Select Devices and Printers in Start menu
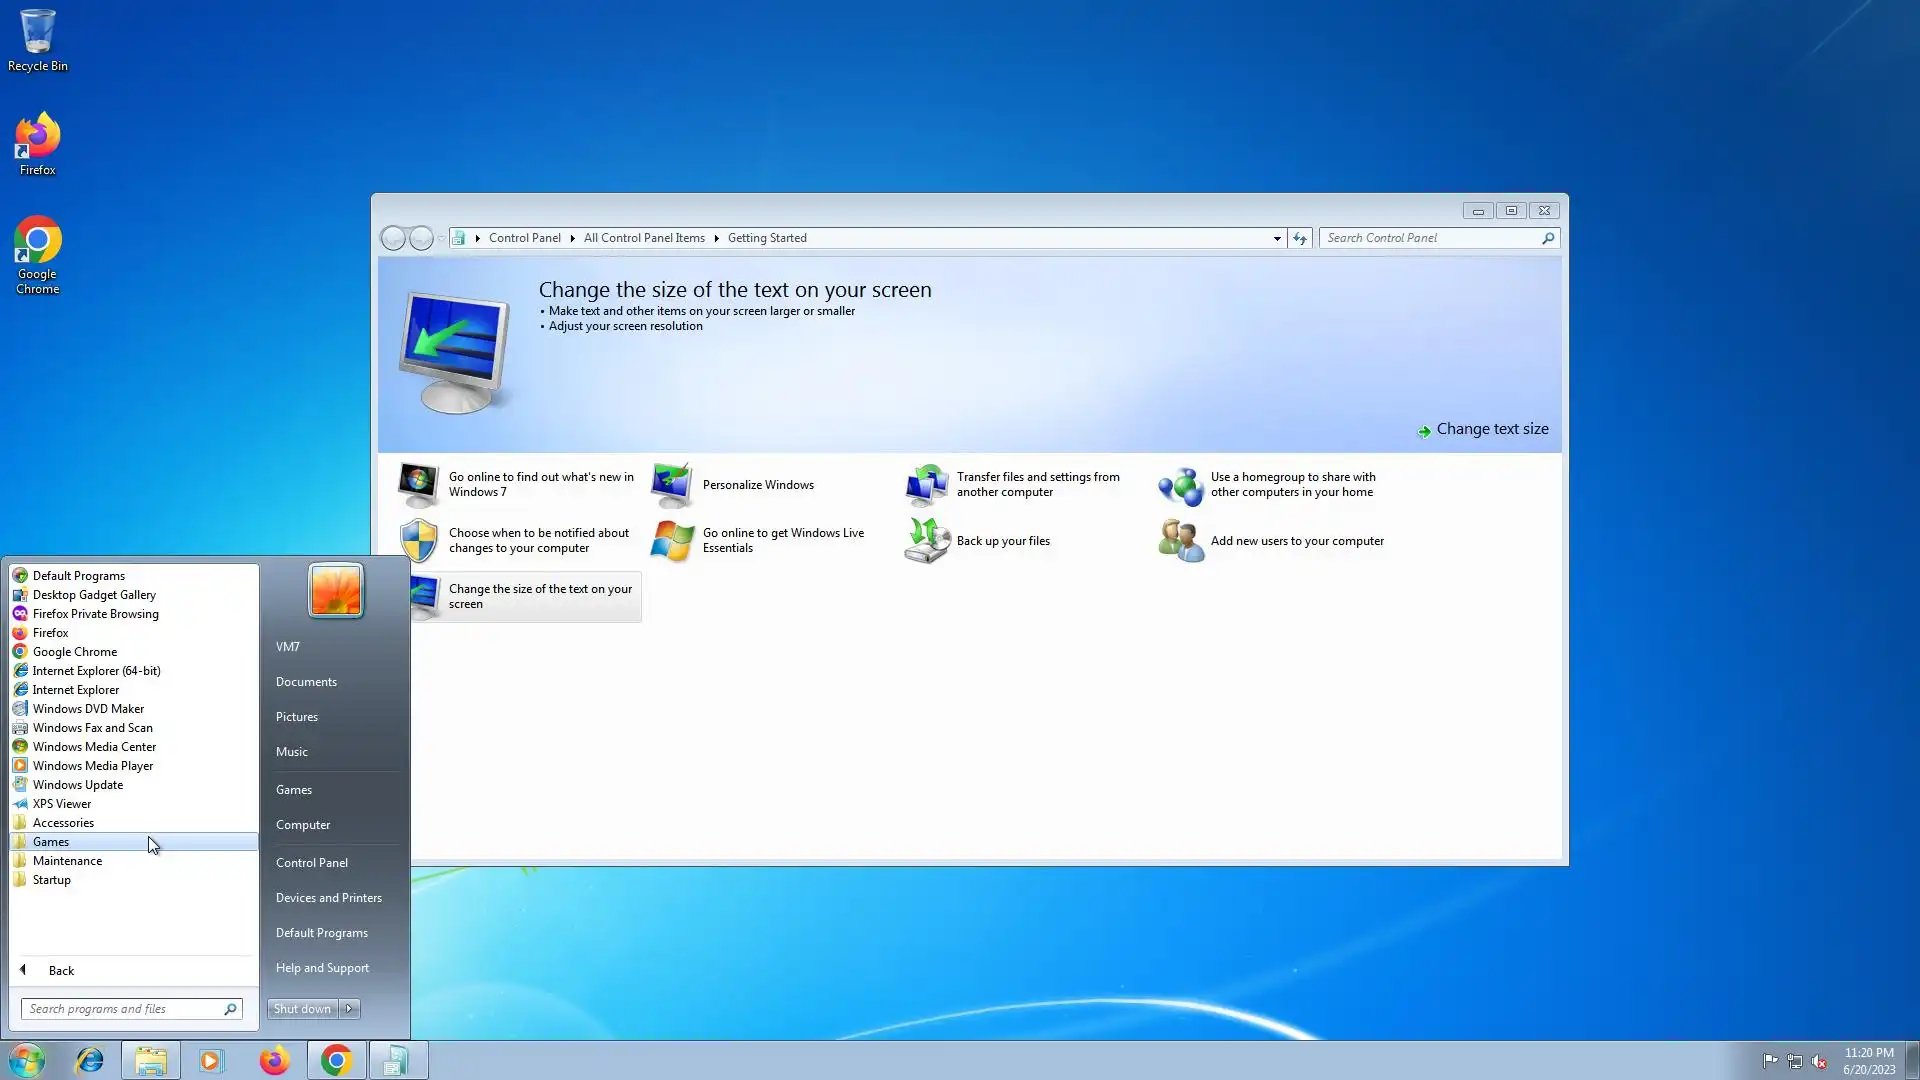1920x1080 pixels. click(329, 898)
